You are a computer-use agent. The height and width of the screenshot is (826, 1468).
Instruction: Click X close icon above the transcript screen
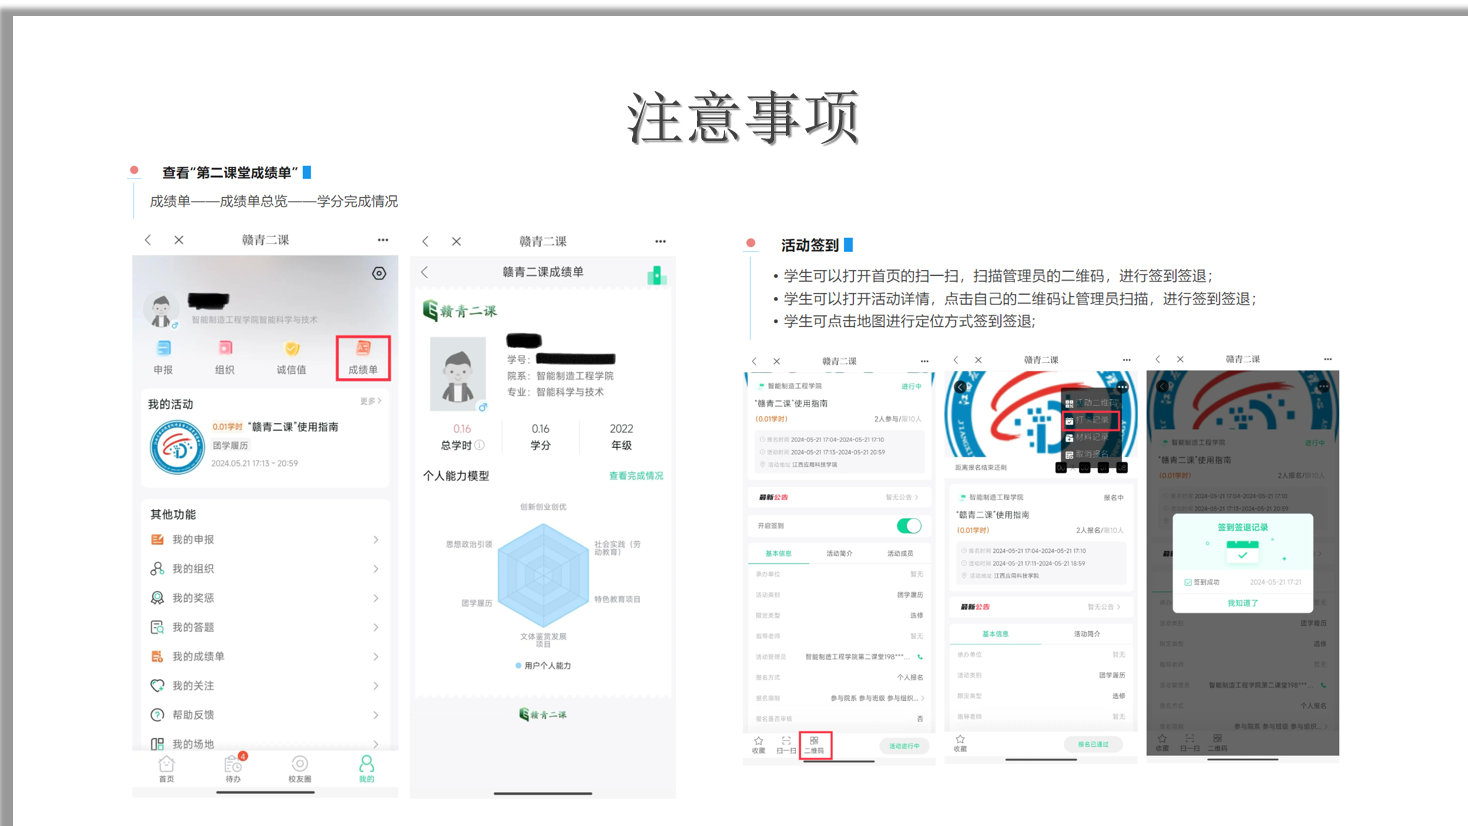click(x=456, y=241)
